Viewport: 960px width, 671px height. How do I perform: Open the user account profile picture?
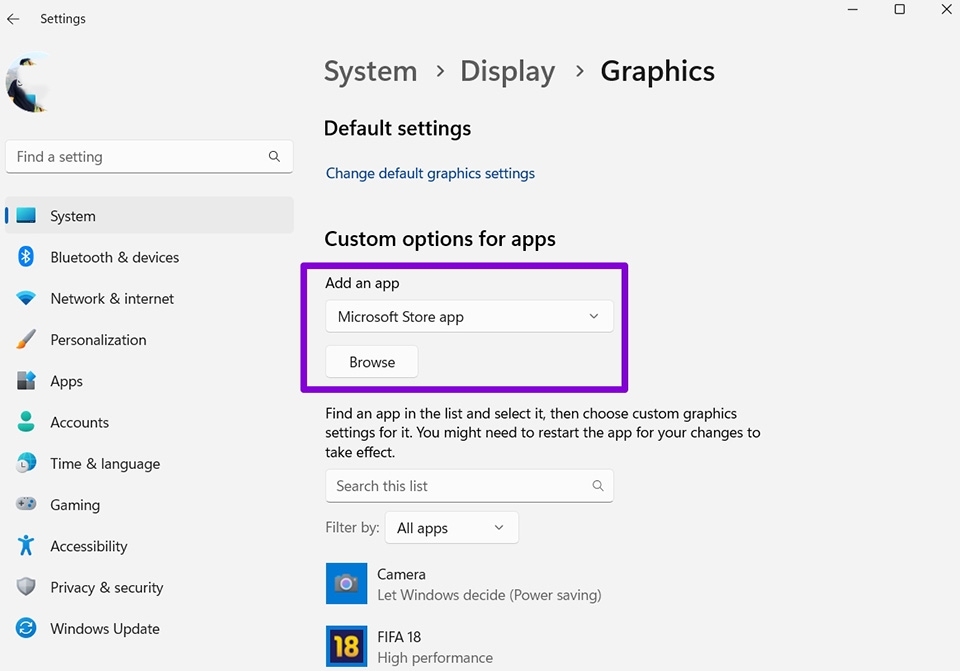[27, 84]
